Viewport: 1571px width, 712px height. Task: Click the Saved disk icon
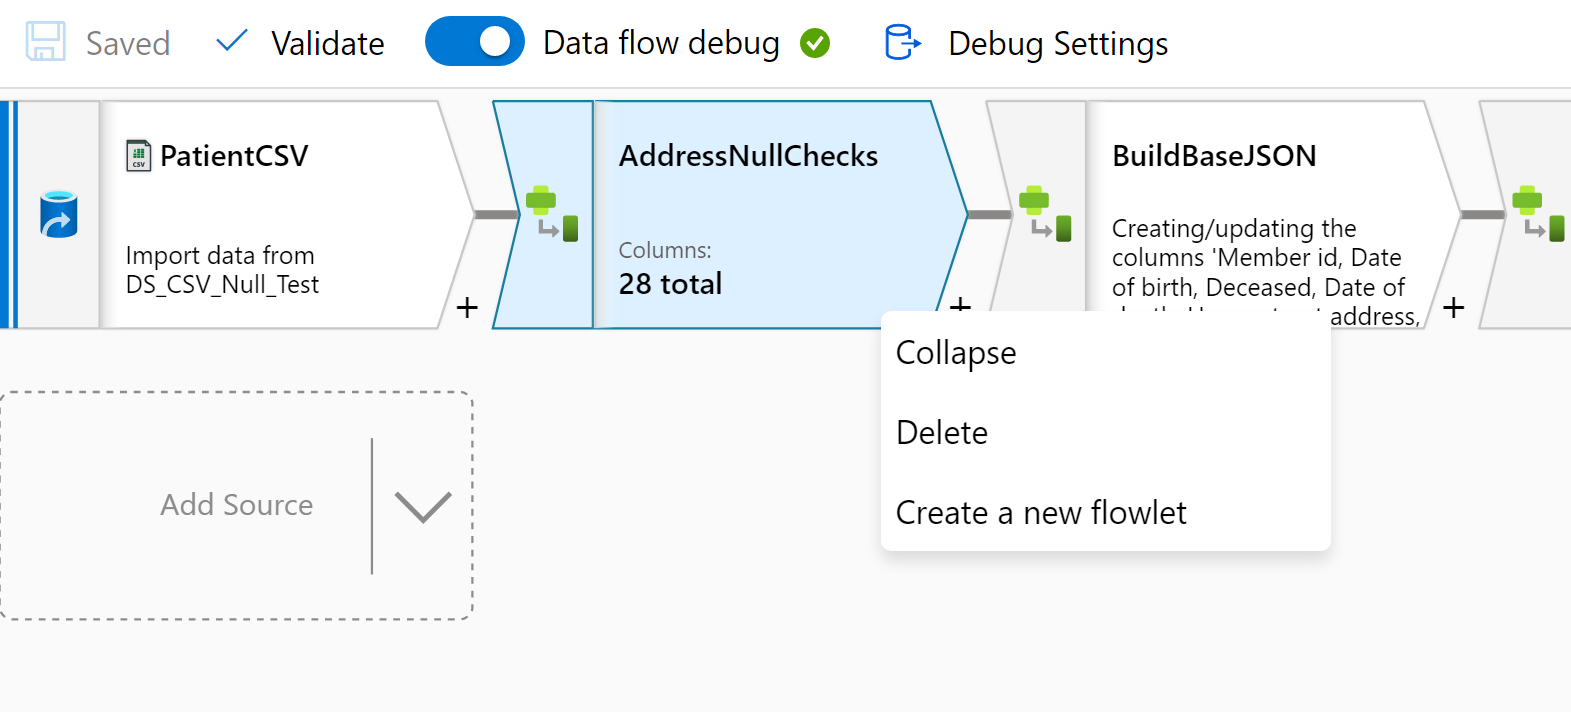(x=45, y=43)
